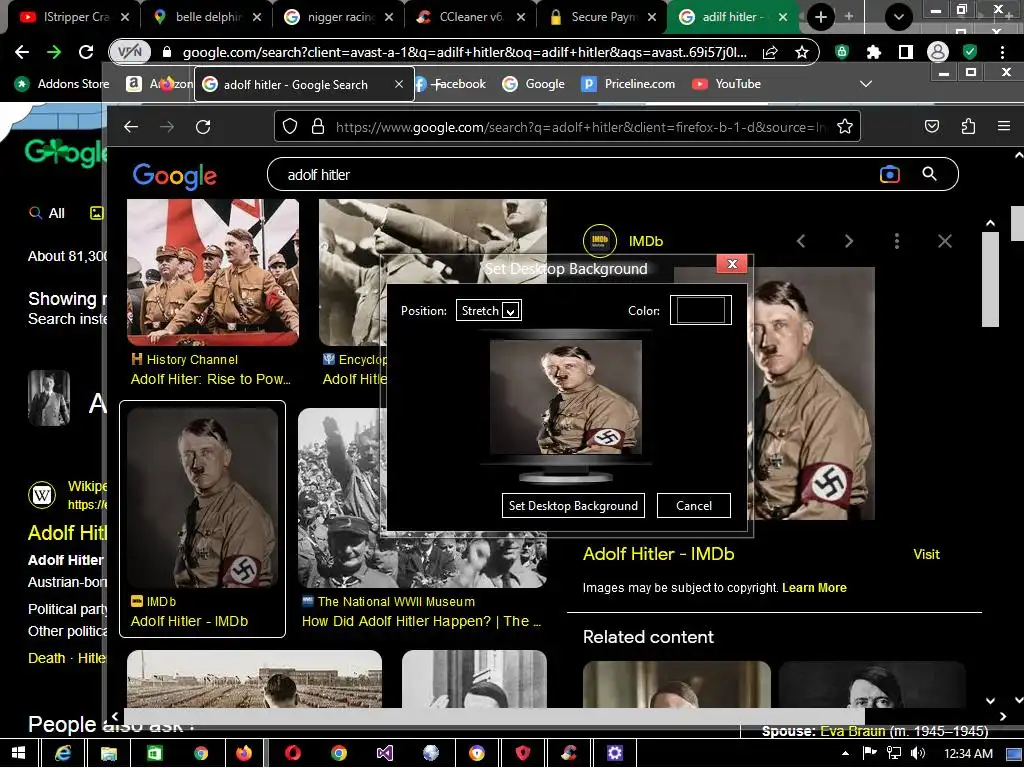This screenshot has height=768, width=1024.
Task: Show next image in preview panel
Action: (x=849, y=241)
